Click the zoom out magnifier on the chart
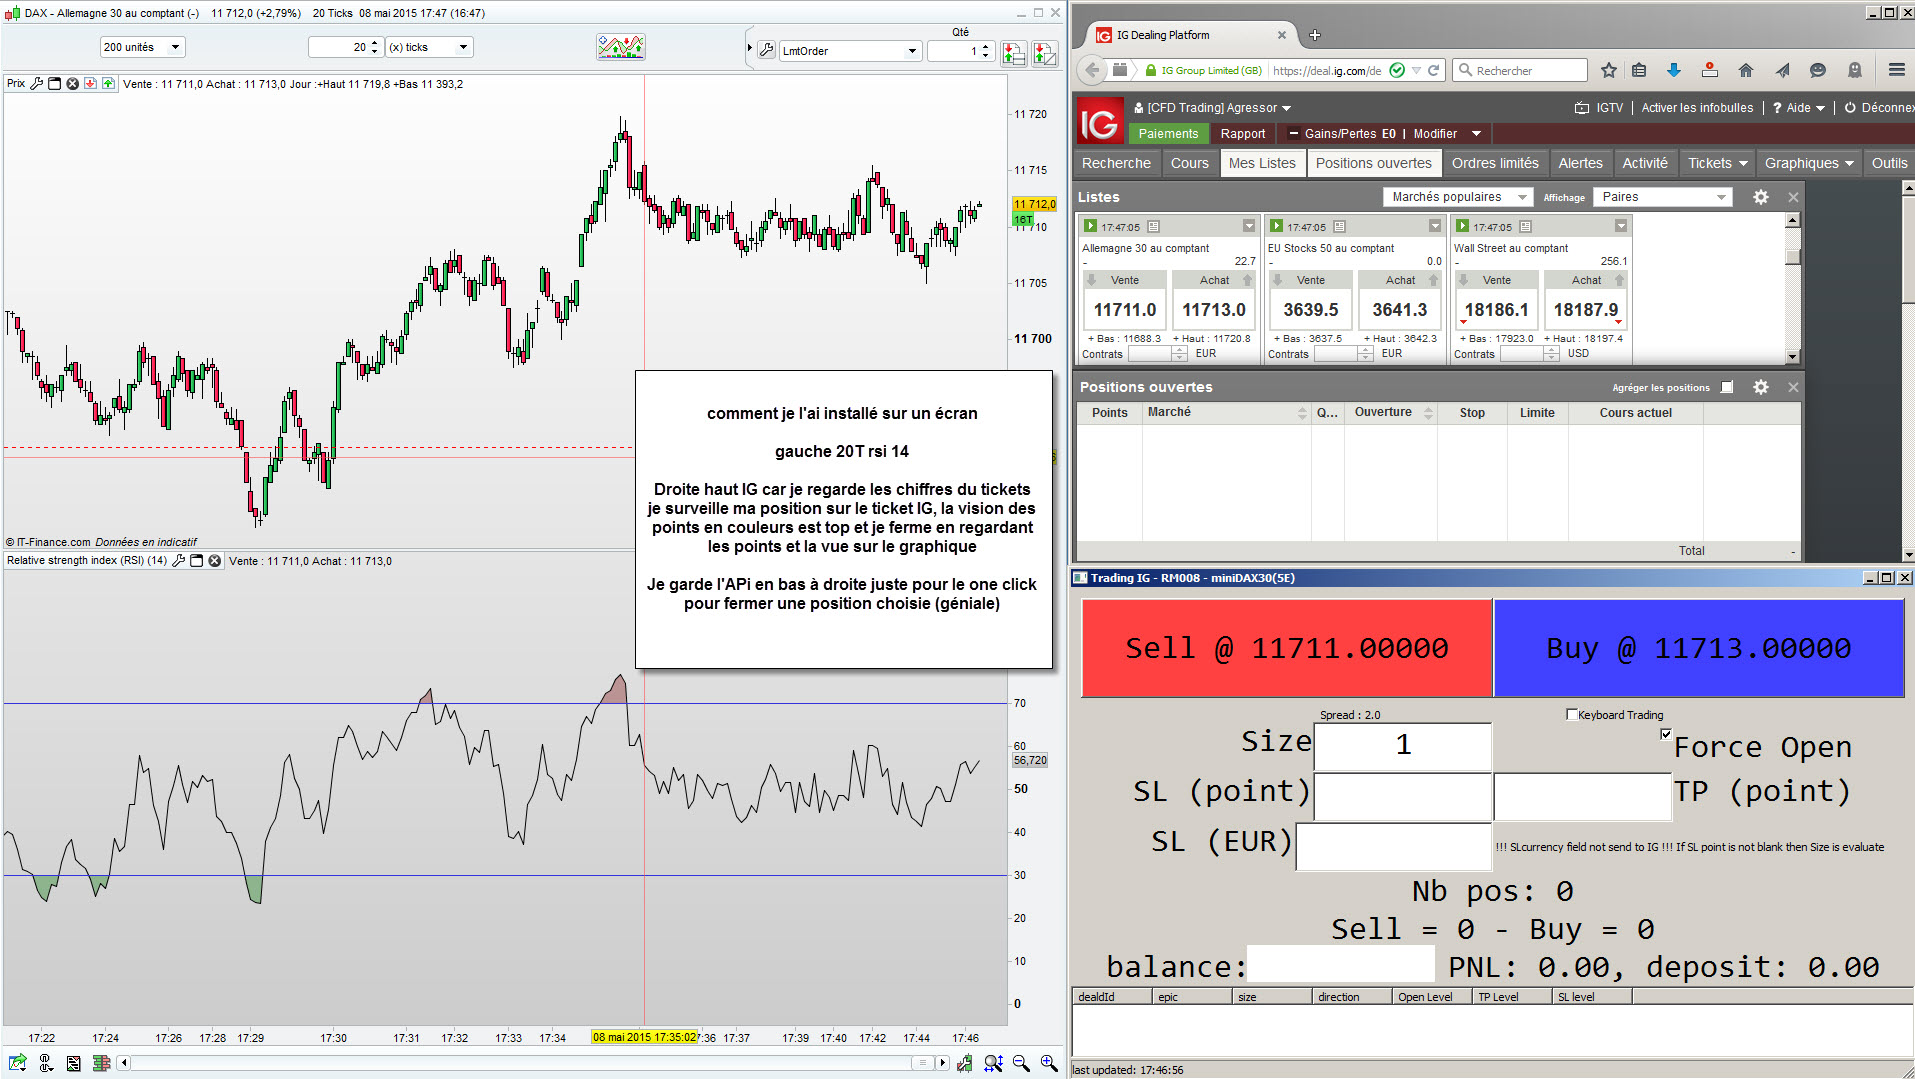The width and height of the screenshot is (1915, 1079). pos(1021,1063)
